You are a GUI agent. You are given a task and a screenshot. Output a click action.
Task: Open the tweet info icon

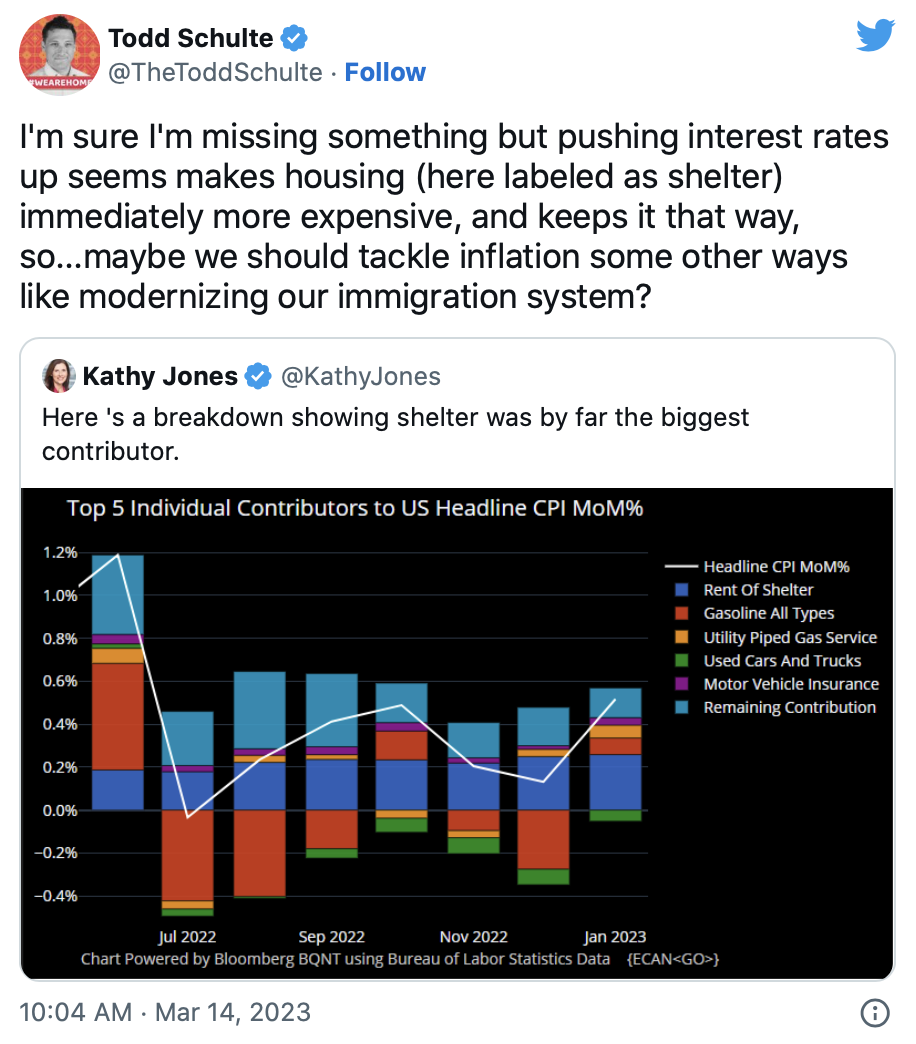pos(875,1012)
